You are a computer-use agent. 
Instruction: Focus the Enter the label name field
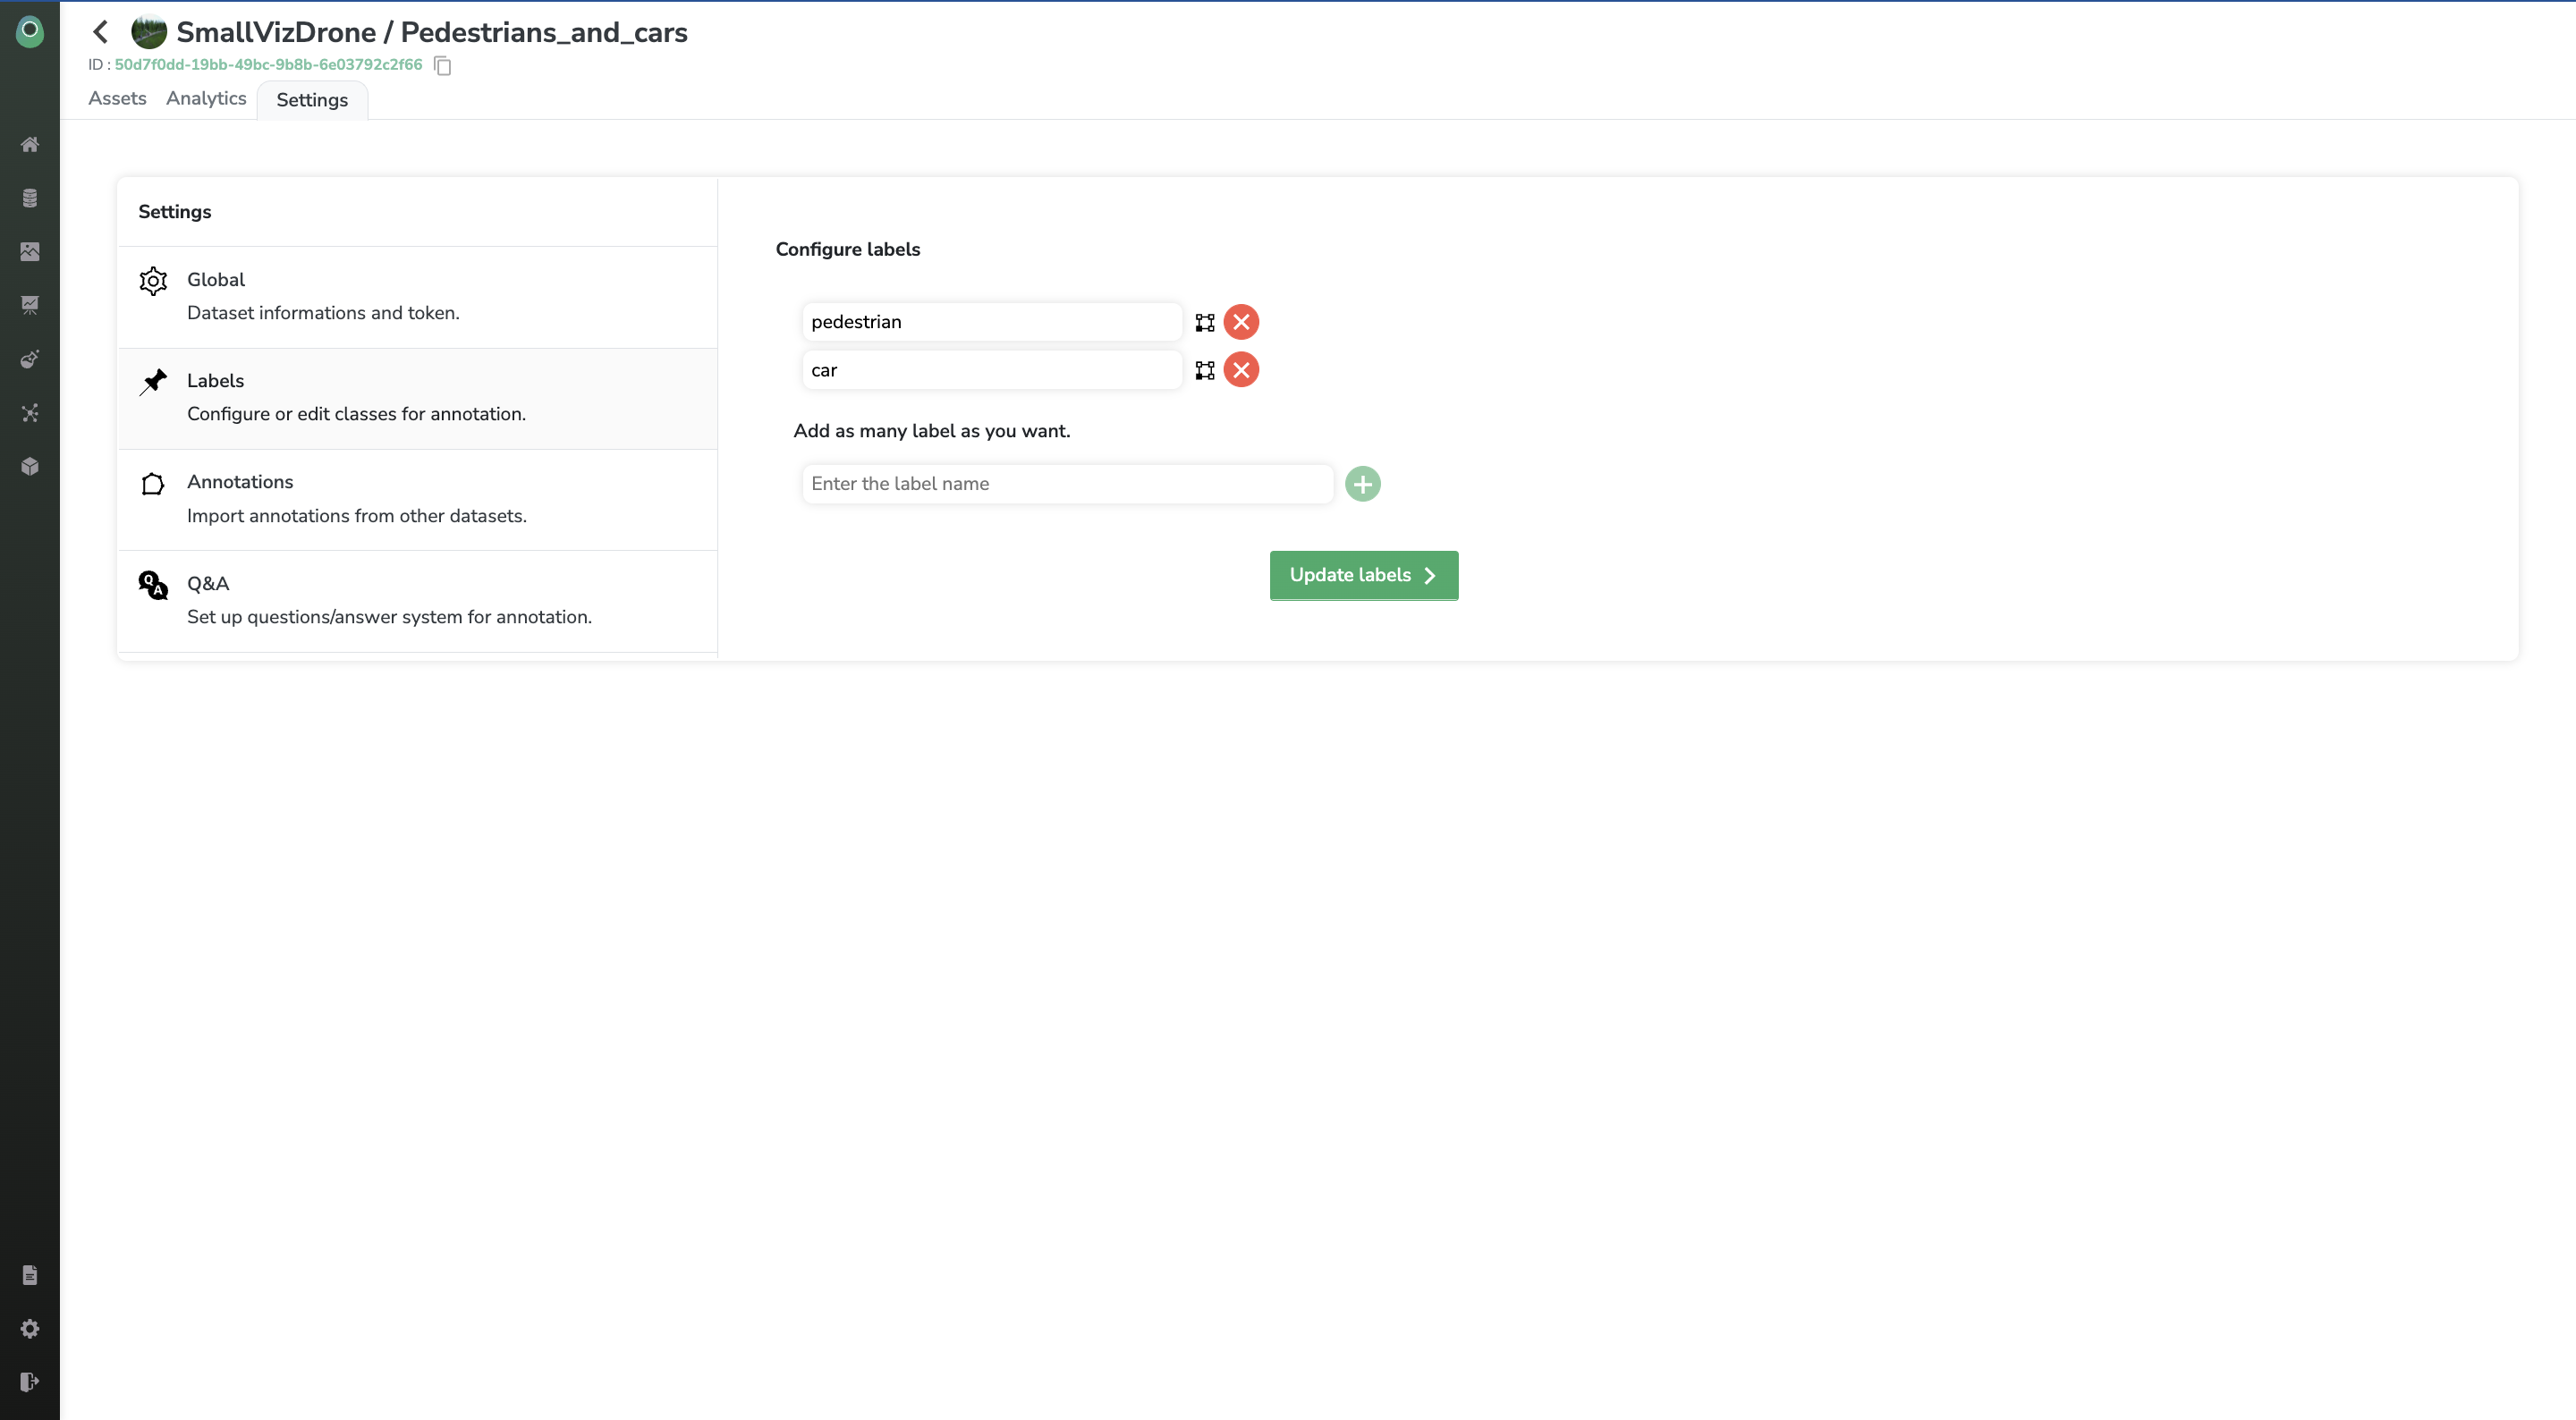point(1066,484)
